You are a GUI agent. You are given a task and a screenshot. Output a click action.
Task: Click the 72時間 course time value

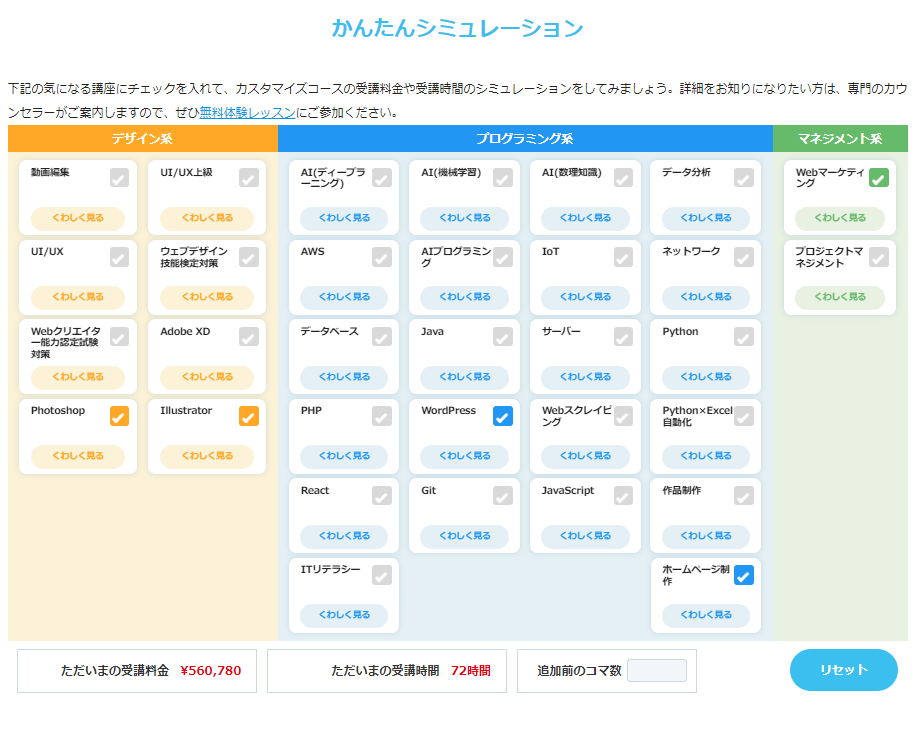(x=471, y=671)
